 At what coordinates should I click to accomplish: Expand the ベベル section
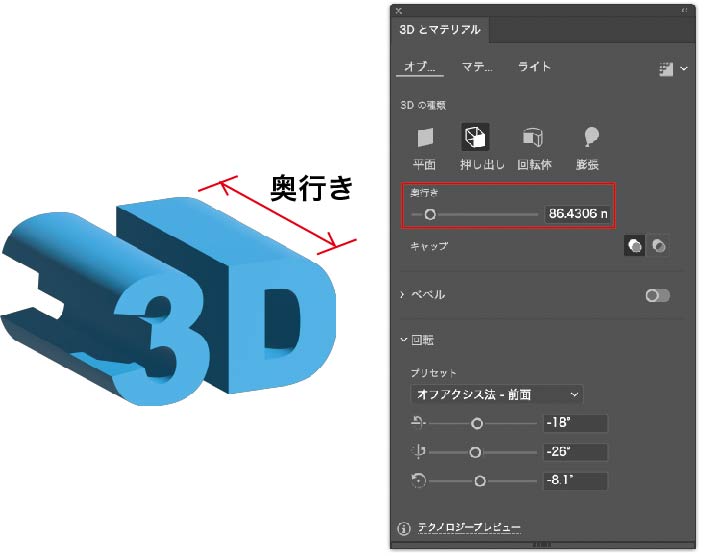coord(403,295)
